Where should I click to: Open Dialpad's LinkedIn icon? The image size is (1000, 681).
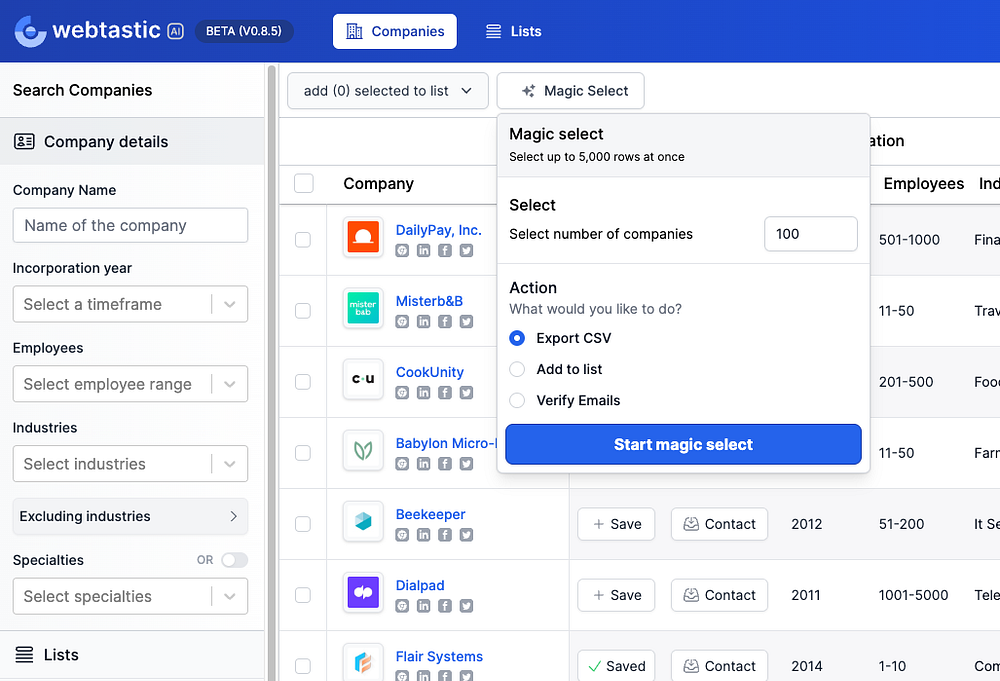click(423, 606)
